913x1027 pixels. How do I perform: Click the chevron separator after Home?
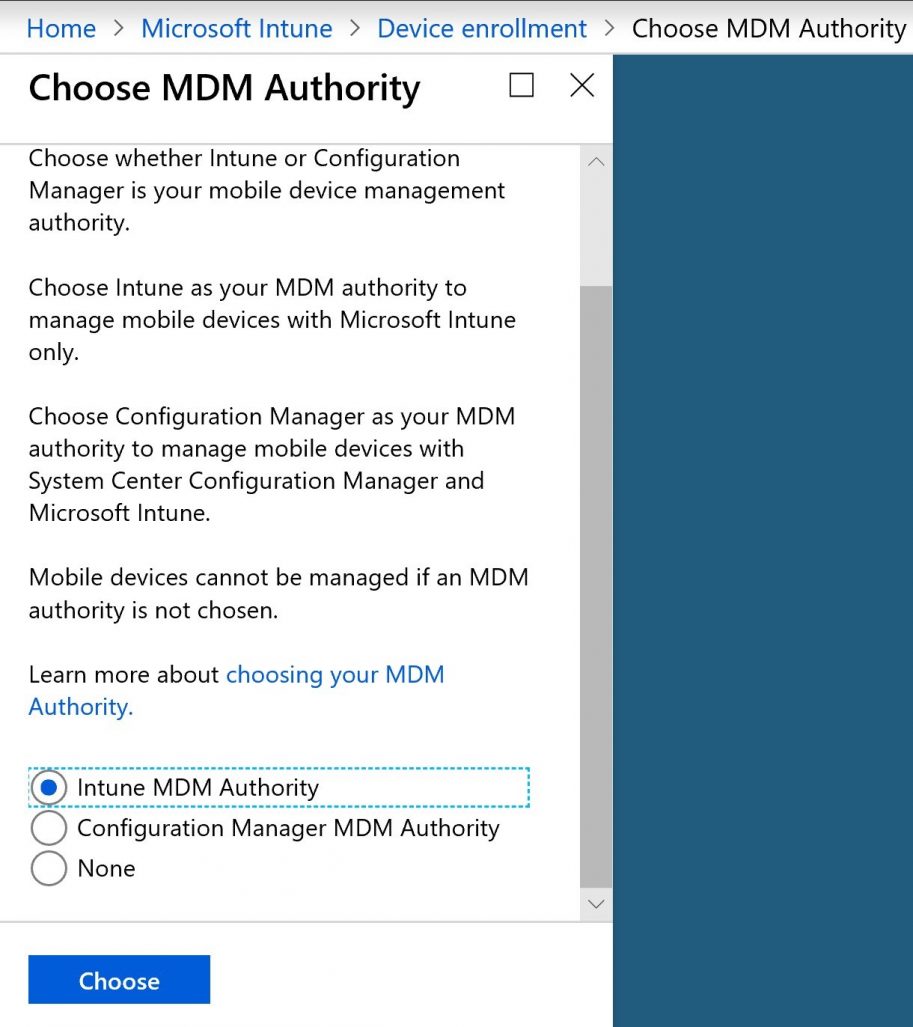119,28
